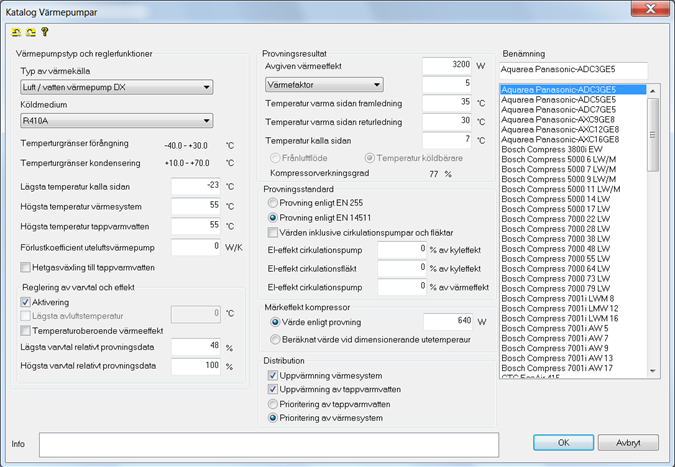Viewport: 675px width, 467px height.
Task: Open the Värmefaktor dropdown
Action: point(324,85)
